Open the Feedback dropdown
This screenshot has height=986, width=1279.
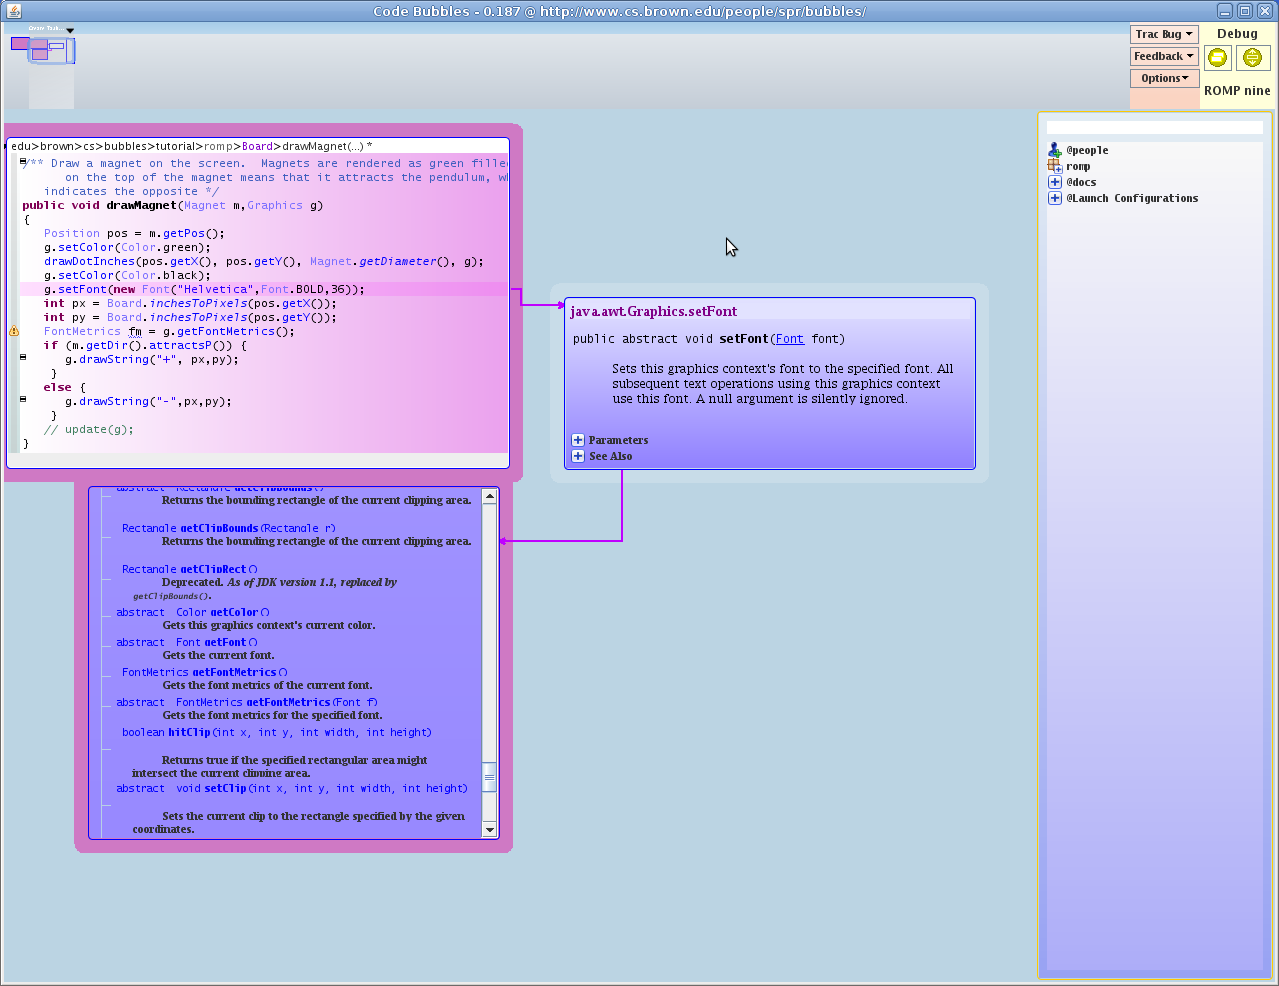1164,56
